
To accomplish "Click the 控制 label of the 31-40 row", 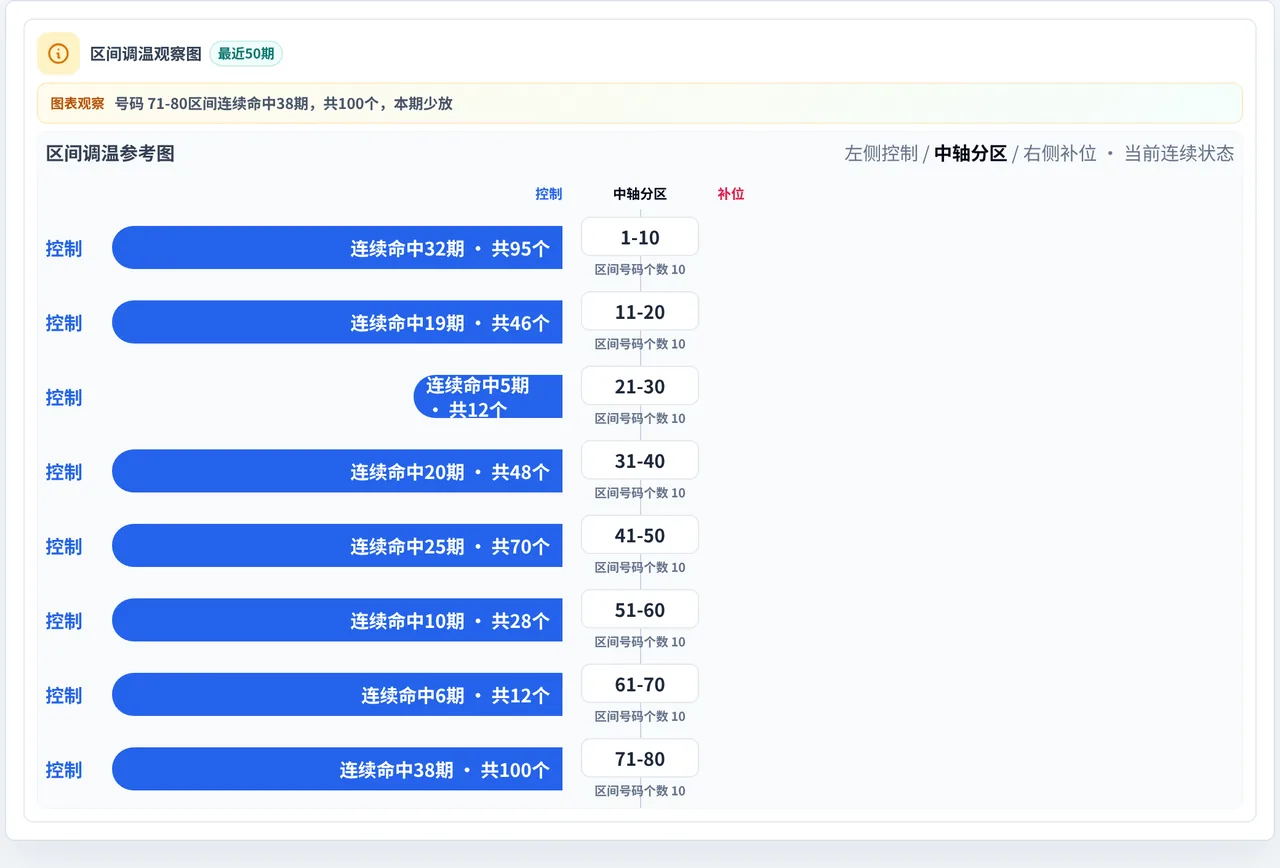I will coord(64,471).
